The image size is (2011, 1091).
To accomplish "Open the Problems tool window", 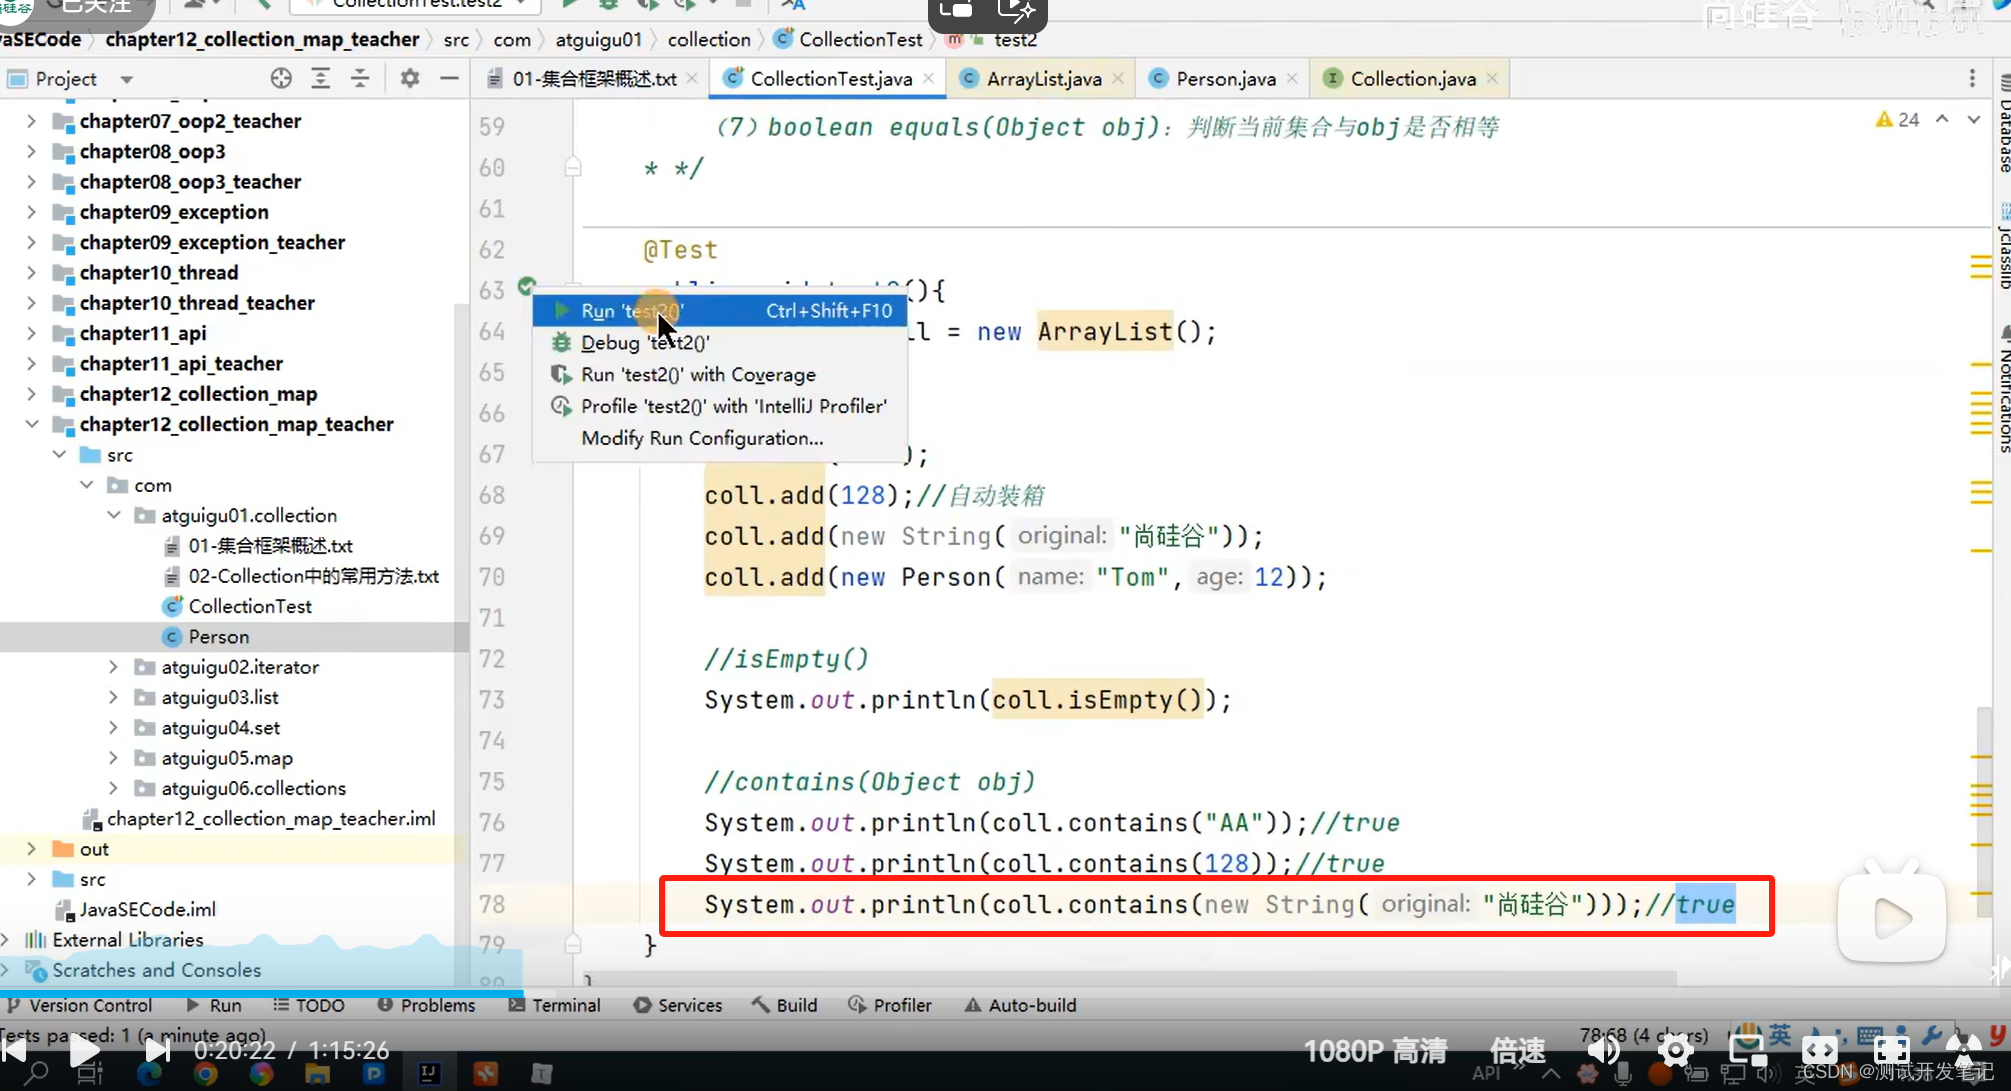I will 427,1005.
